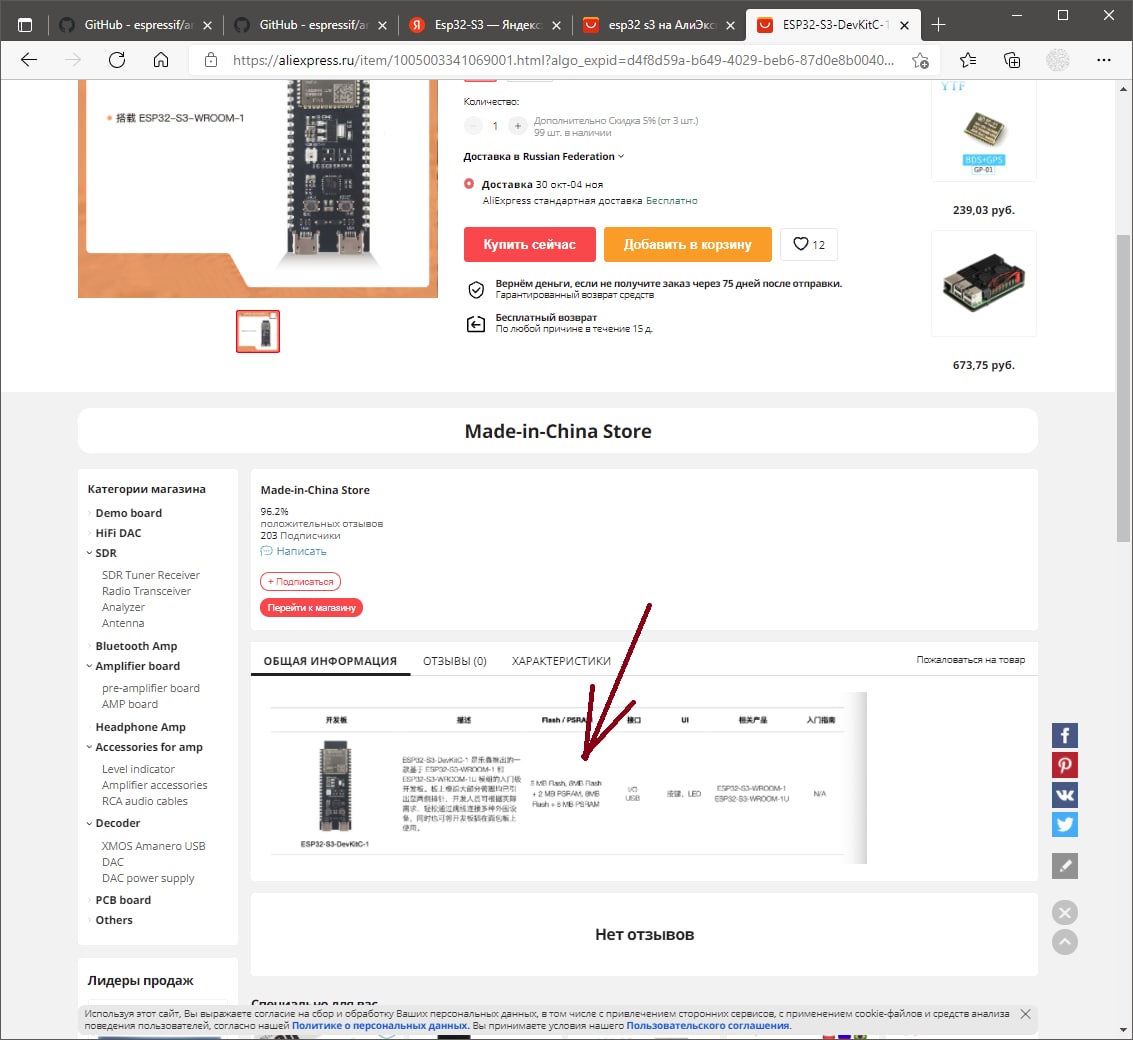The height and width of the screenshot is (1040, 1133).
Task: Open the PCB board category
Action: click(123, 900)
